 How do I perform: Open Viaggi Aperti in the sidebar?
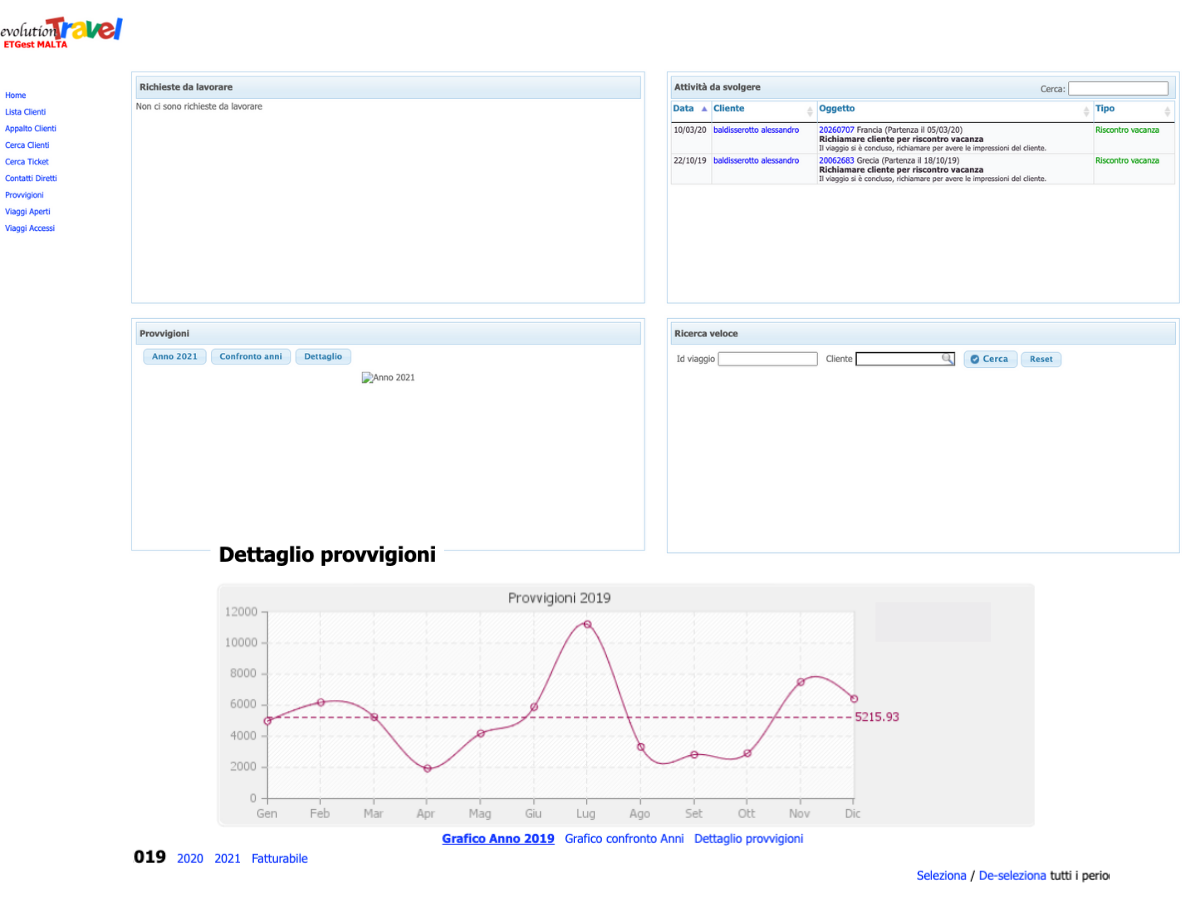point(28,212)
